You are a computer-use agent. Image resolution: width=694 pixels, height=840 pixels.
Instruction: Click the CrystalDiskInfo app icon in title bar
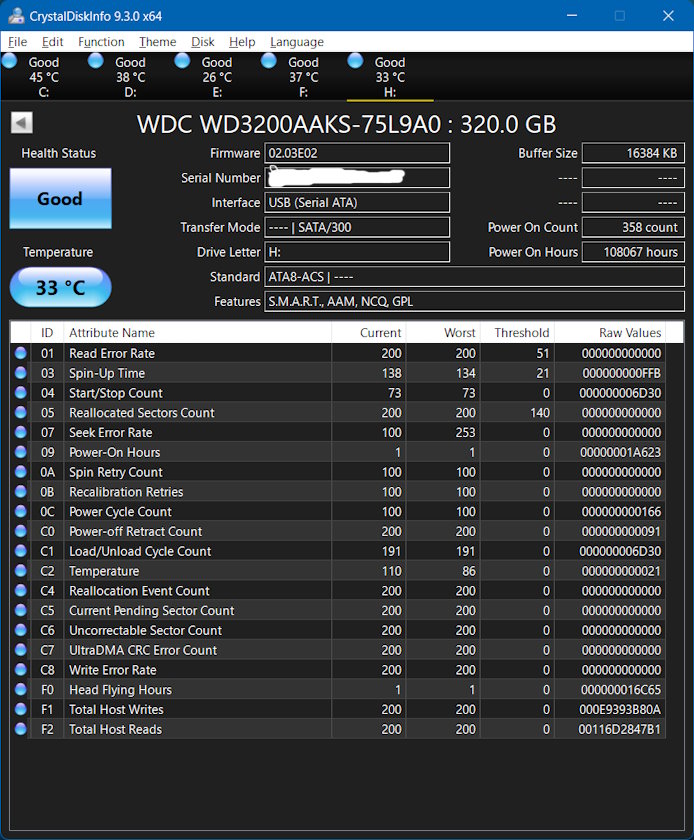16,16
